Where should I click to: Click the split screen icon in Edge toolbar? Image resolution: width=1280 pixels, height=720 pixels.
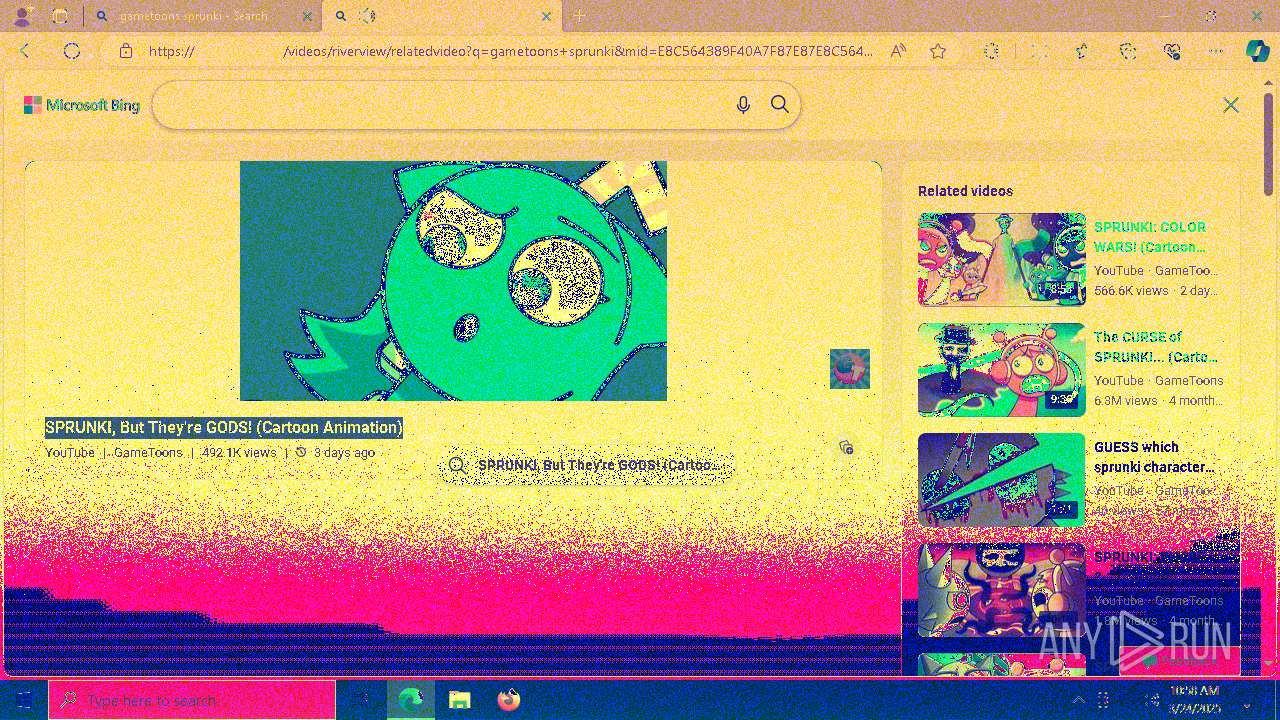click(1040, 51)
